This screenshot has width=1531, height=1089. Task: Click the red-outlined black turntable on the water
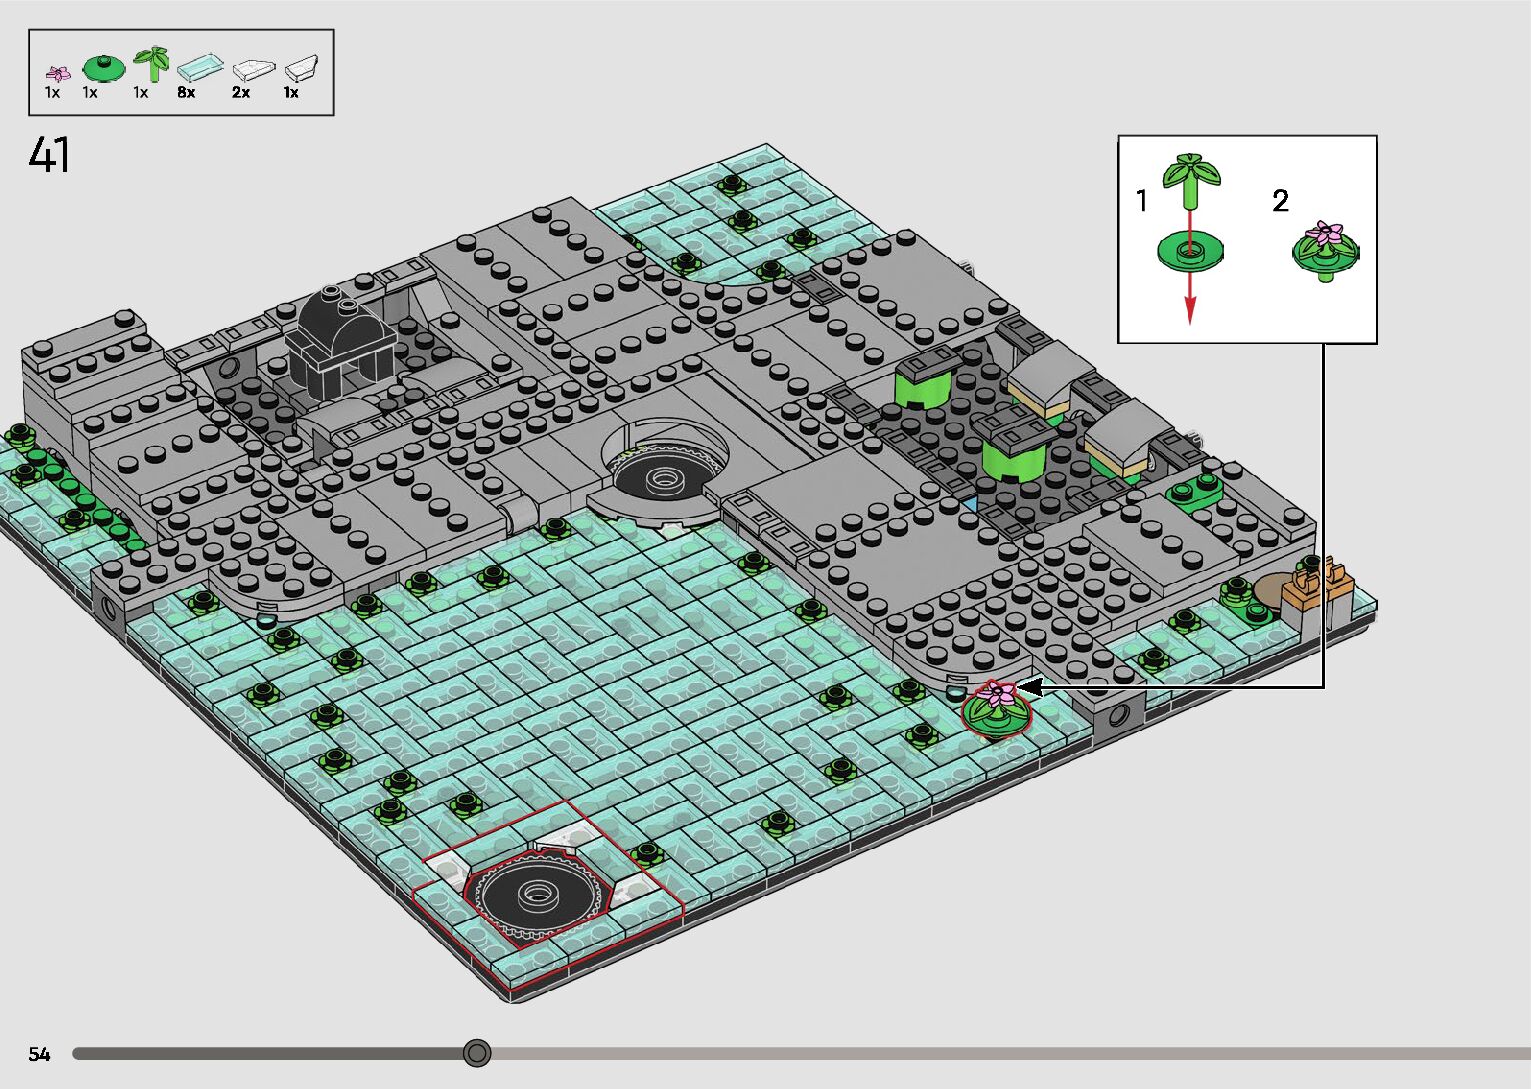tap(540, 892)
